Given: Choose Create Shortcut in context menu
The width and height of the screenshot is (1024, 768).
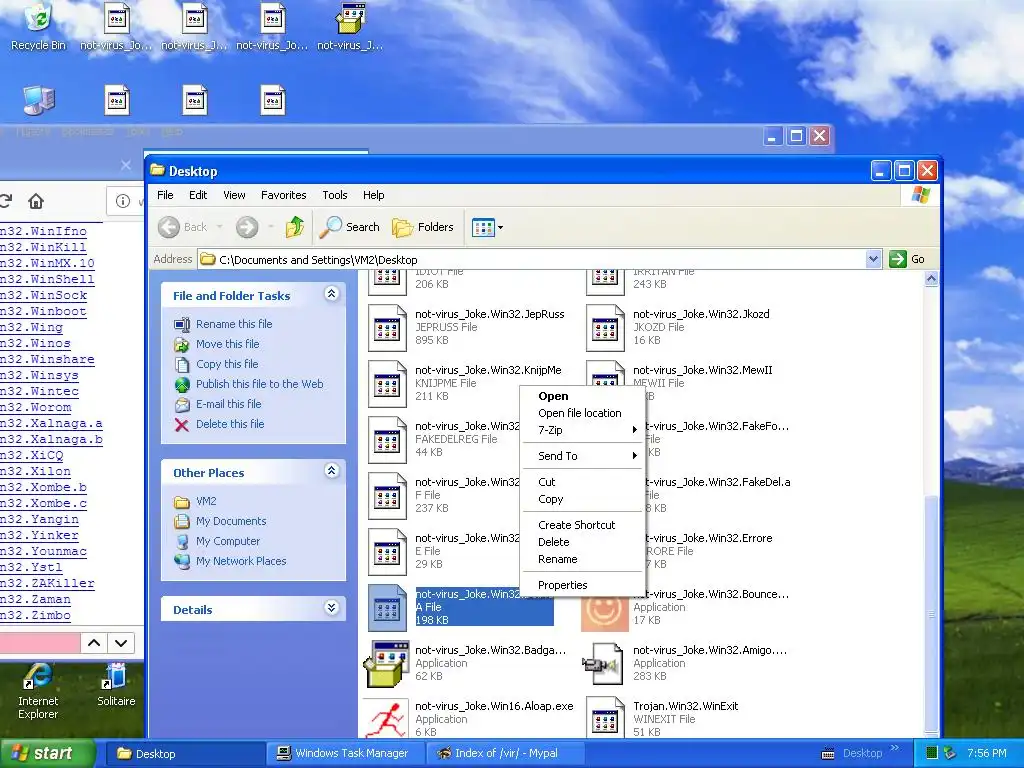Looking at the screenshot, I should pyautogui.click(x=583, y=526).
